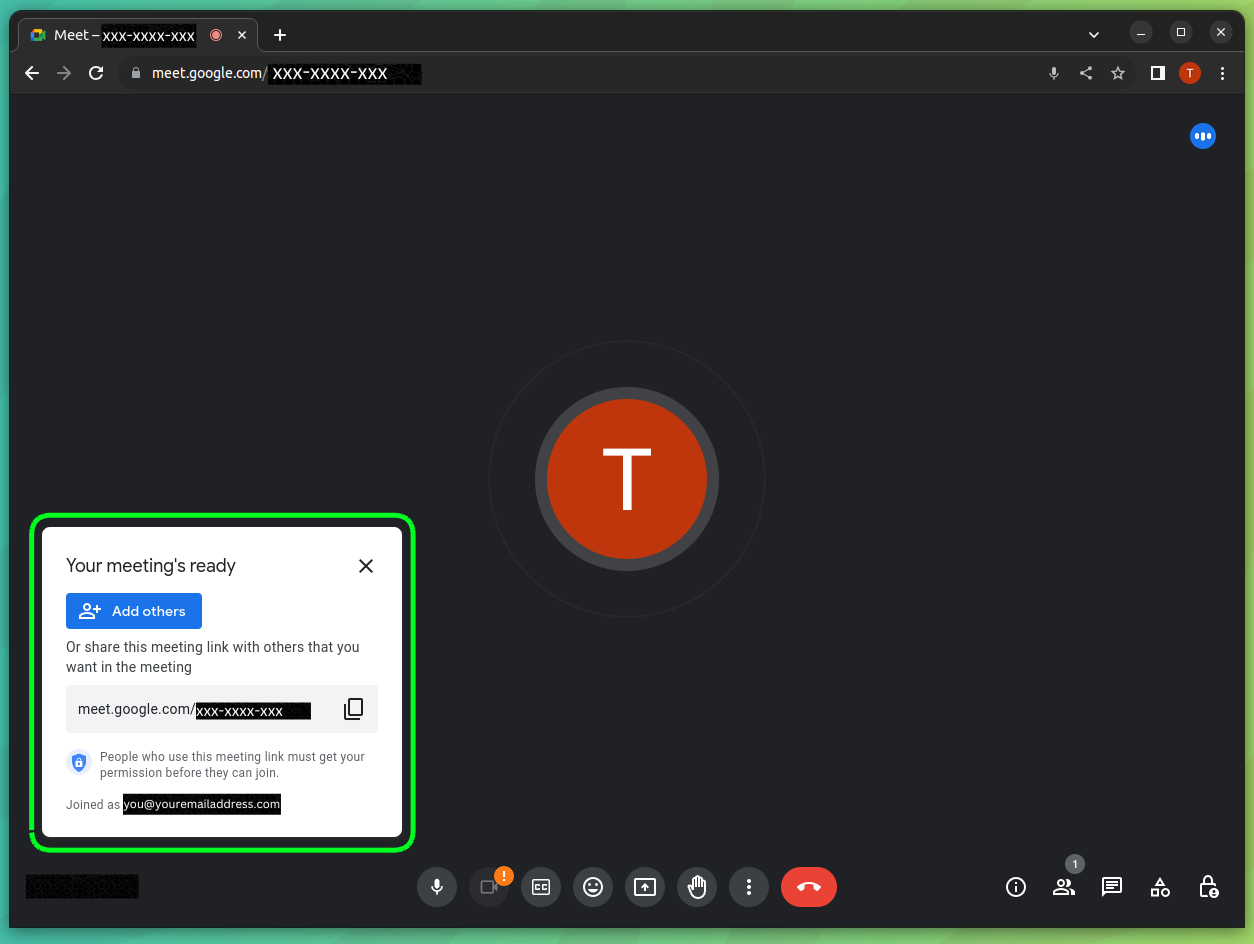Viewport: 1254px width, 944px height.
Task: Mute the microphone
Action: coord(436,887)
